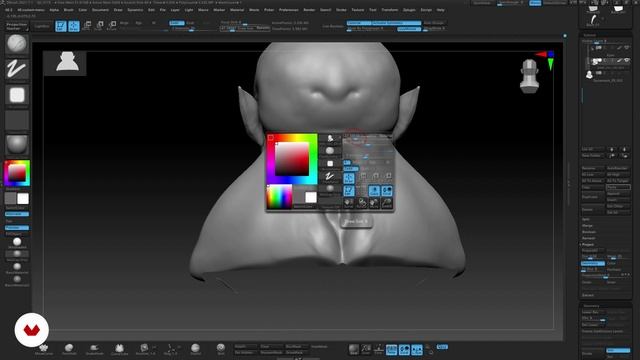Open the stroke type selector
640x360 pixels.
click(17, 69)
